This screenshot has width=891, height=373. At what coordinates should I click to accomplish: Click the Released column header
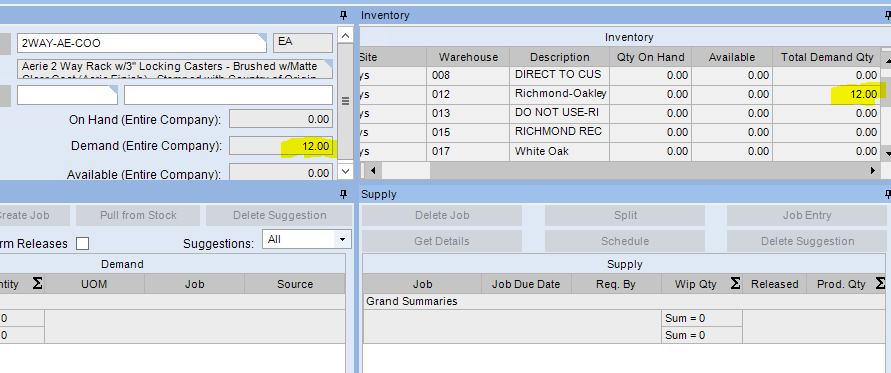click(x=775, y=284)
